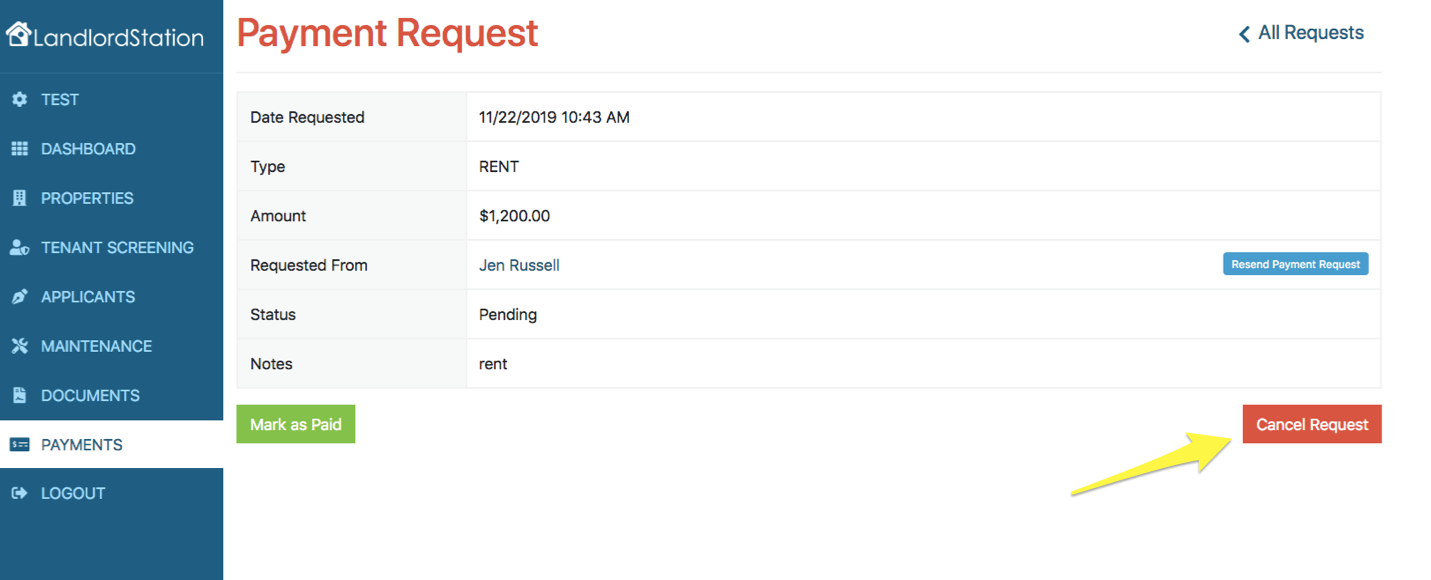Click the Tenant Screening person icon
Image resolution: width=1431 pixels, height=580 pixels.
pos(19,248)
